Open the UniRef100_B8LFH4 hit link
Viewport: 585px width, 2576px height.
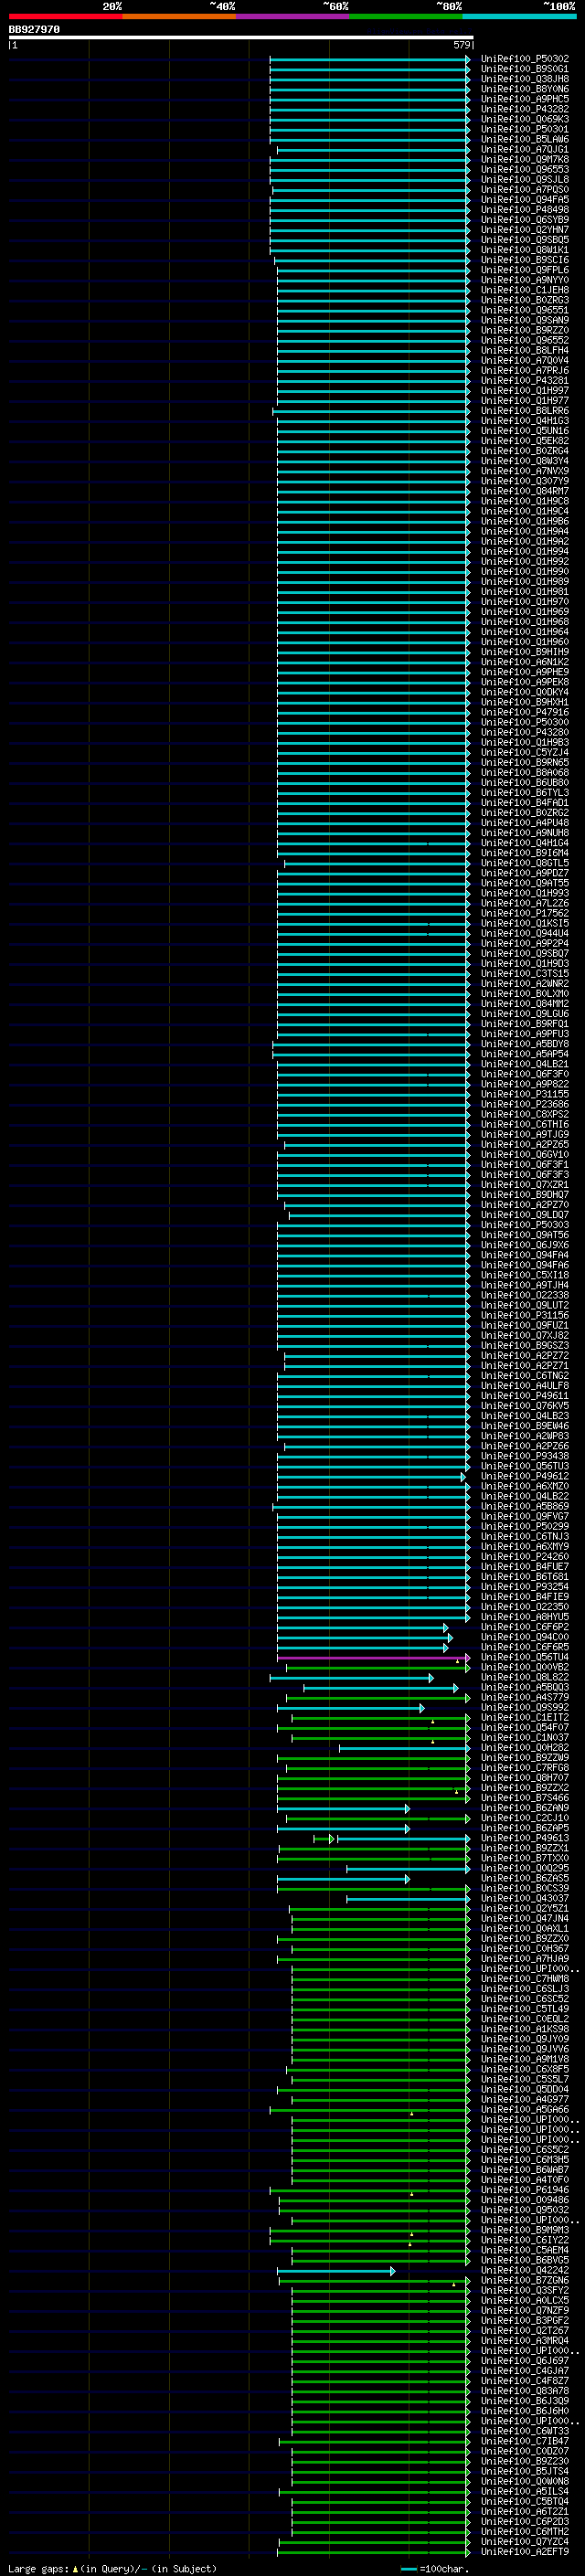[x=525, y=350]
